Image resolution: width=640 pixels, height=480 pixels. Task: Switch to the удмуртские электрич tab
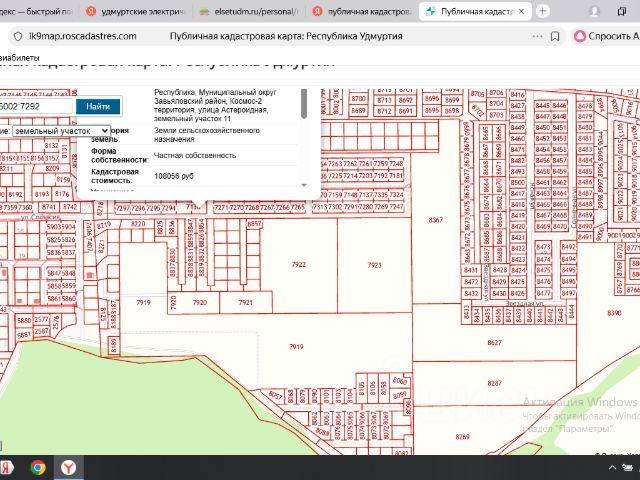click(x=136, y=11)
